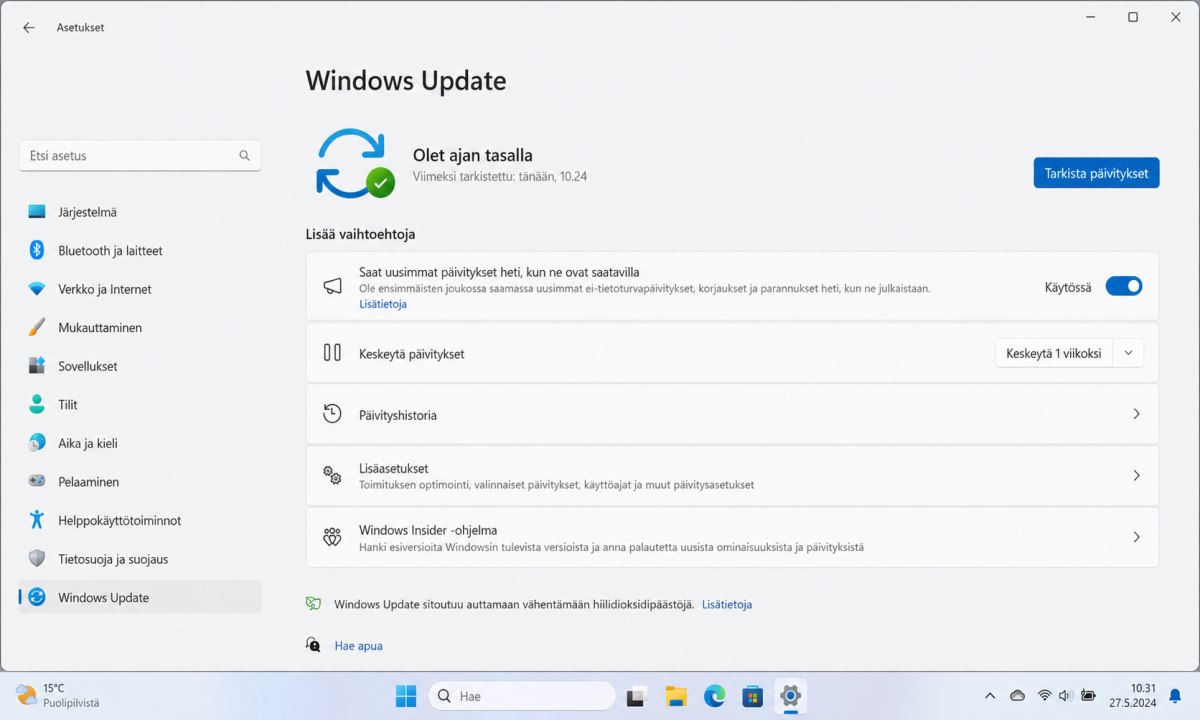Click the Windows Update sidebar sync icon

pyautogui.click(x=37, y=597)
